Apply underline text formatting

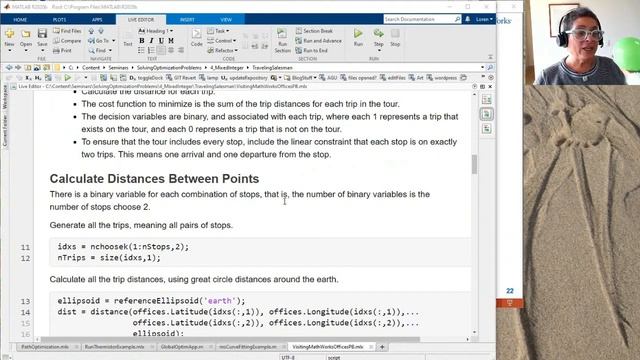tap(161, 41)
